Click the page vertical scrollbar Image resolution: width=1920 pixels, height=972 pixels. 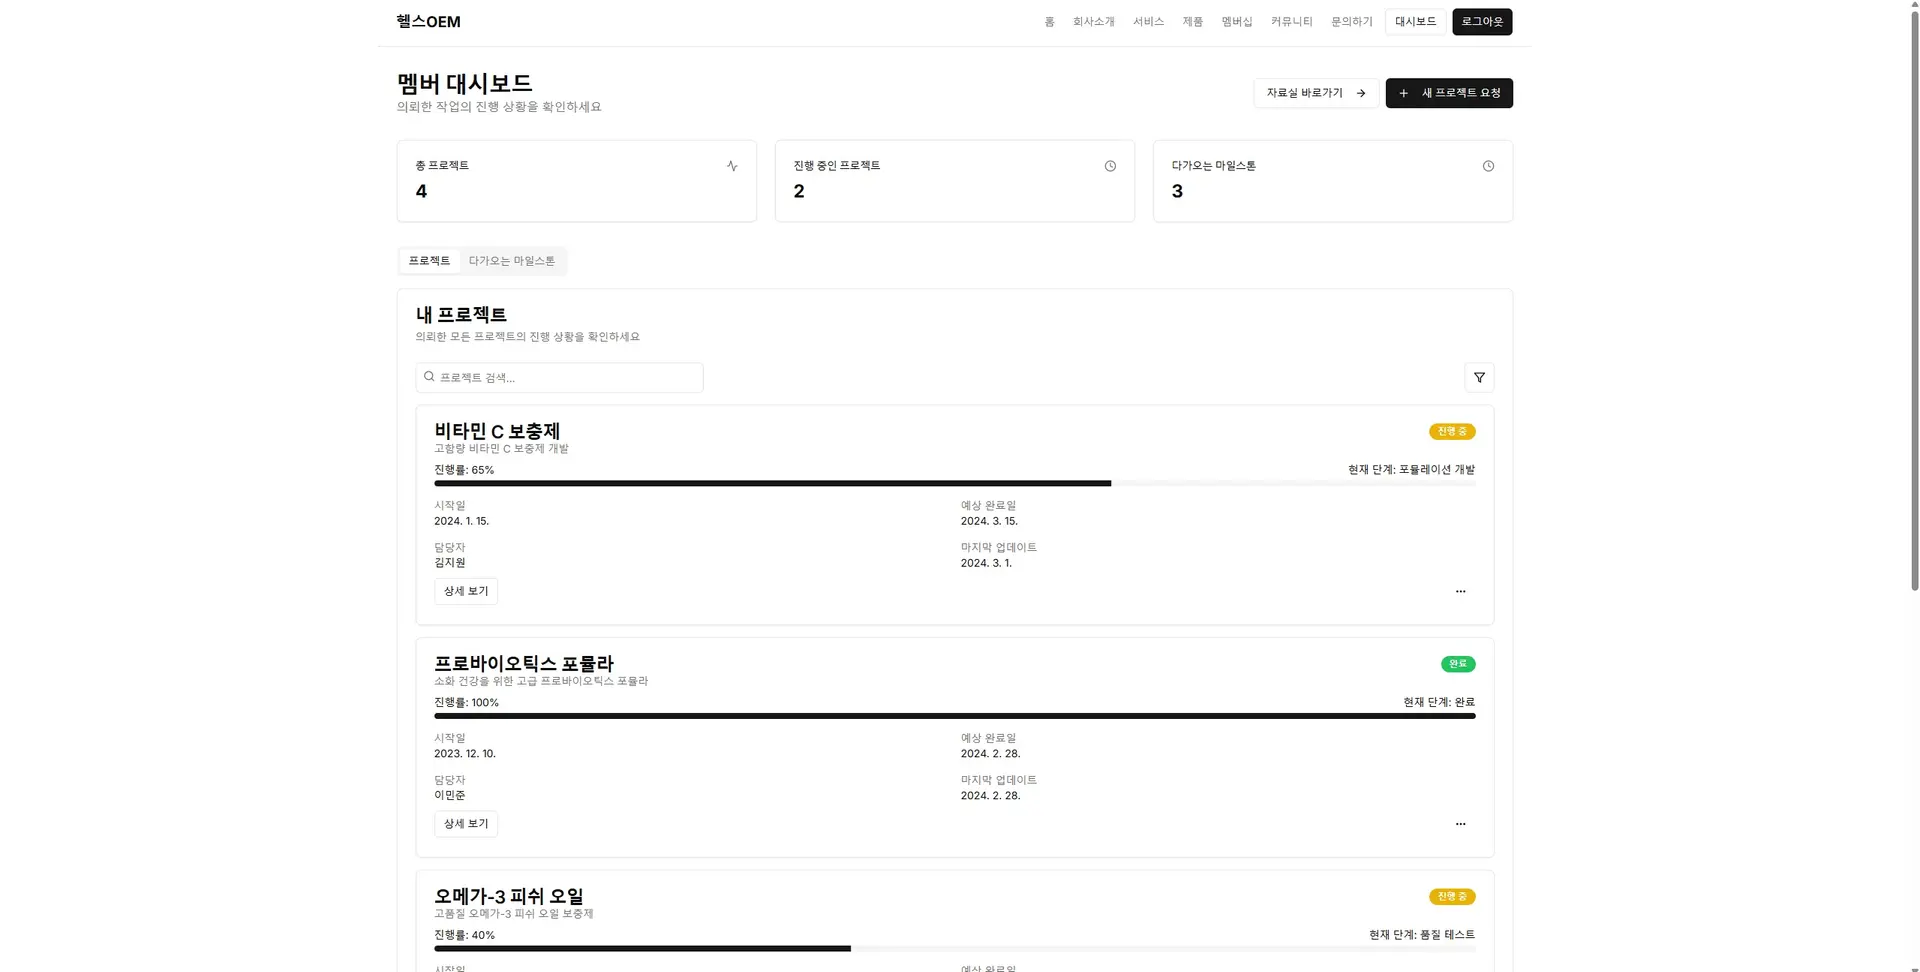1914,300
